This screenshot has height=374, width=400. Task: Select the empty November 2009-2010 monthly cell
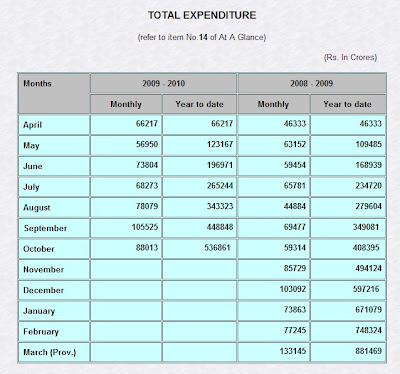(x=126, y=270)
